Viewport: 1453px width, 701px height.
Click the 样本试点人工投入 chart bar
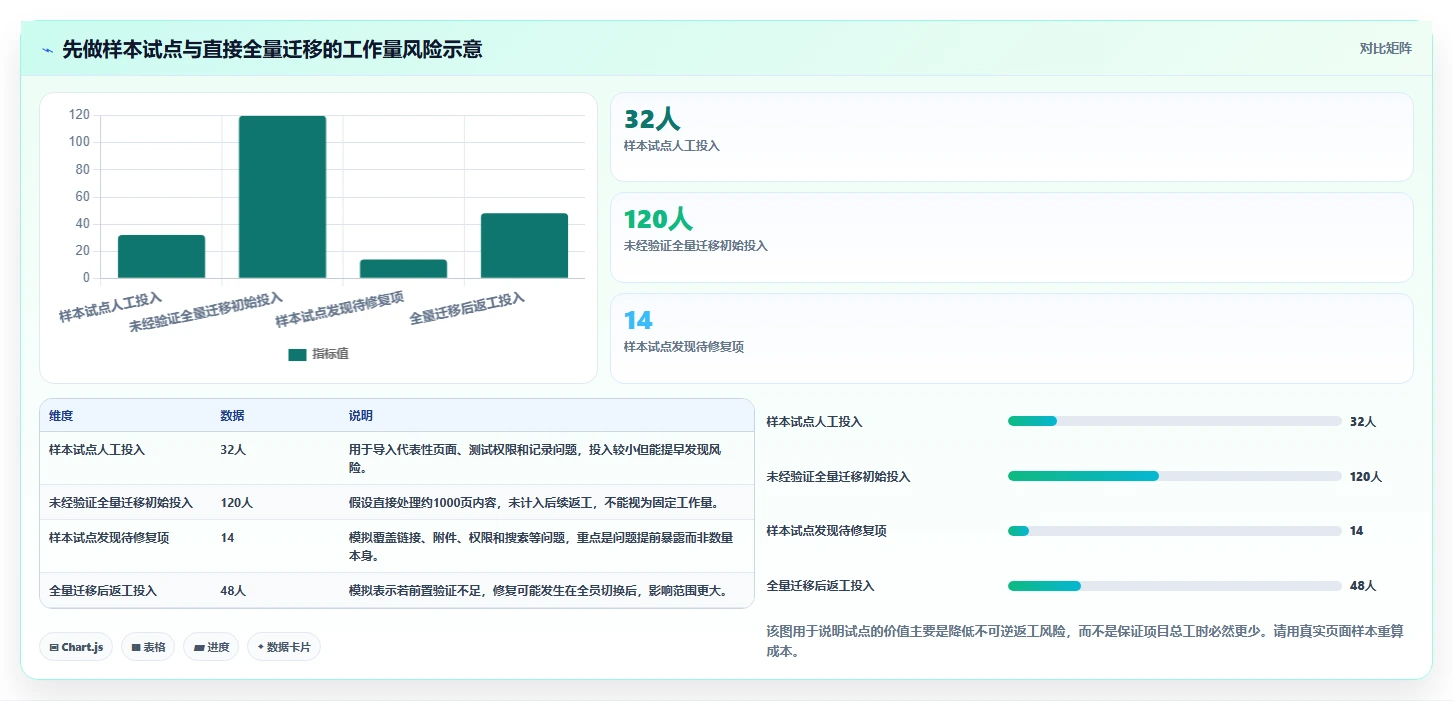pos(161,257)
